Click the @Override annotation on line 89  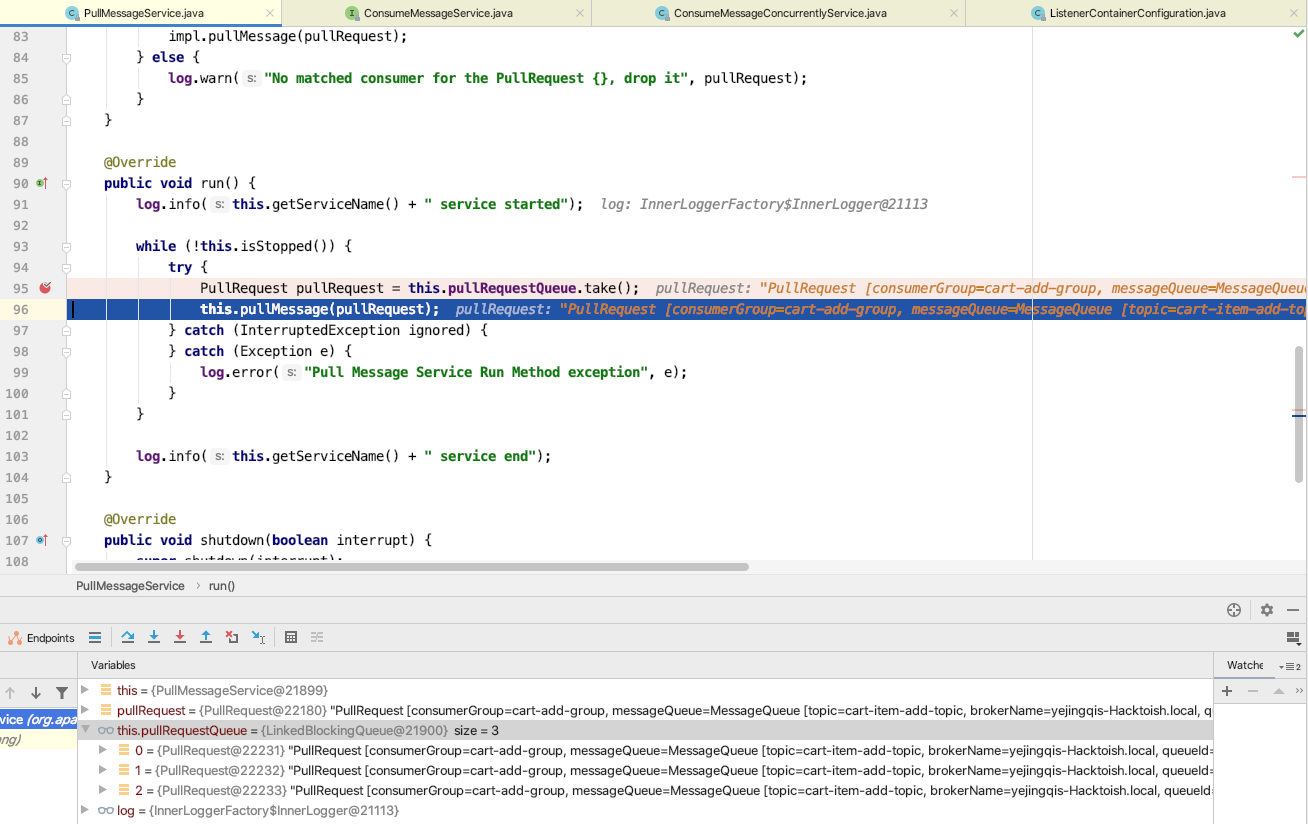click(140, 162)
